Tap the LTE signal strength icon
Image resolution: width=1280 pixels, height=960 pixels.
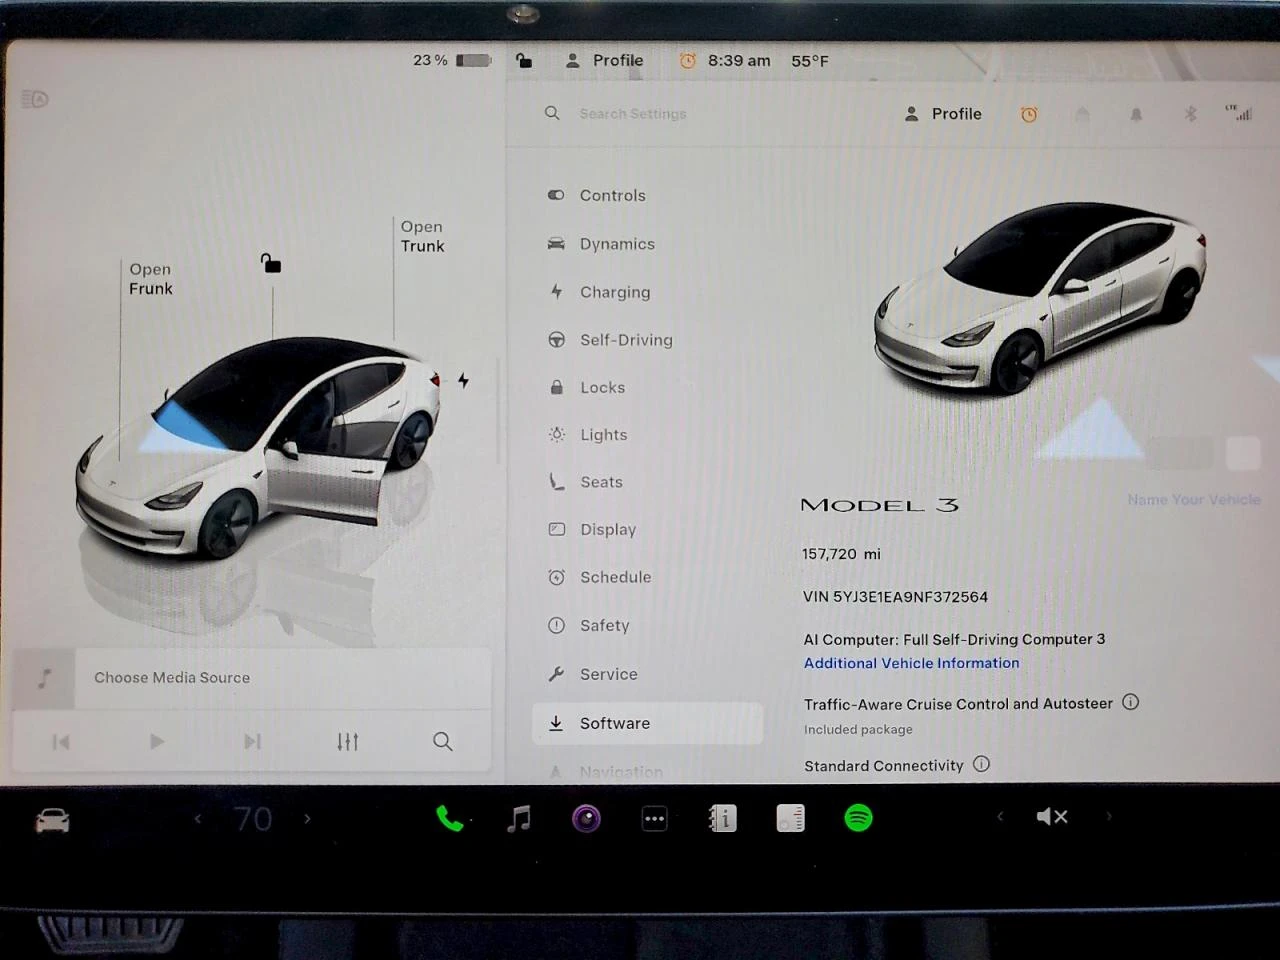pos(1239,112)
